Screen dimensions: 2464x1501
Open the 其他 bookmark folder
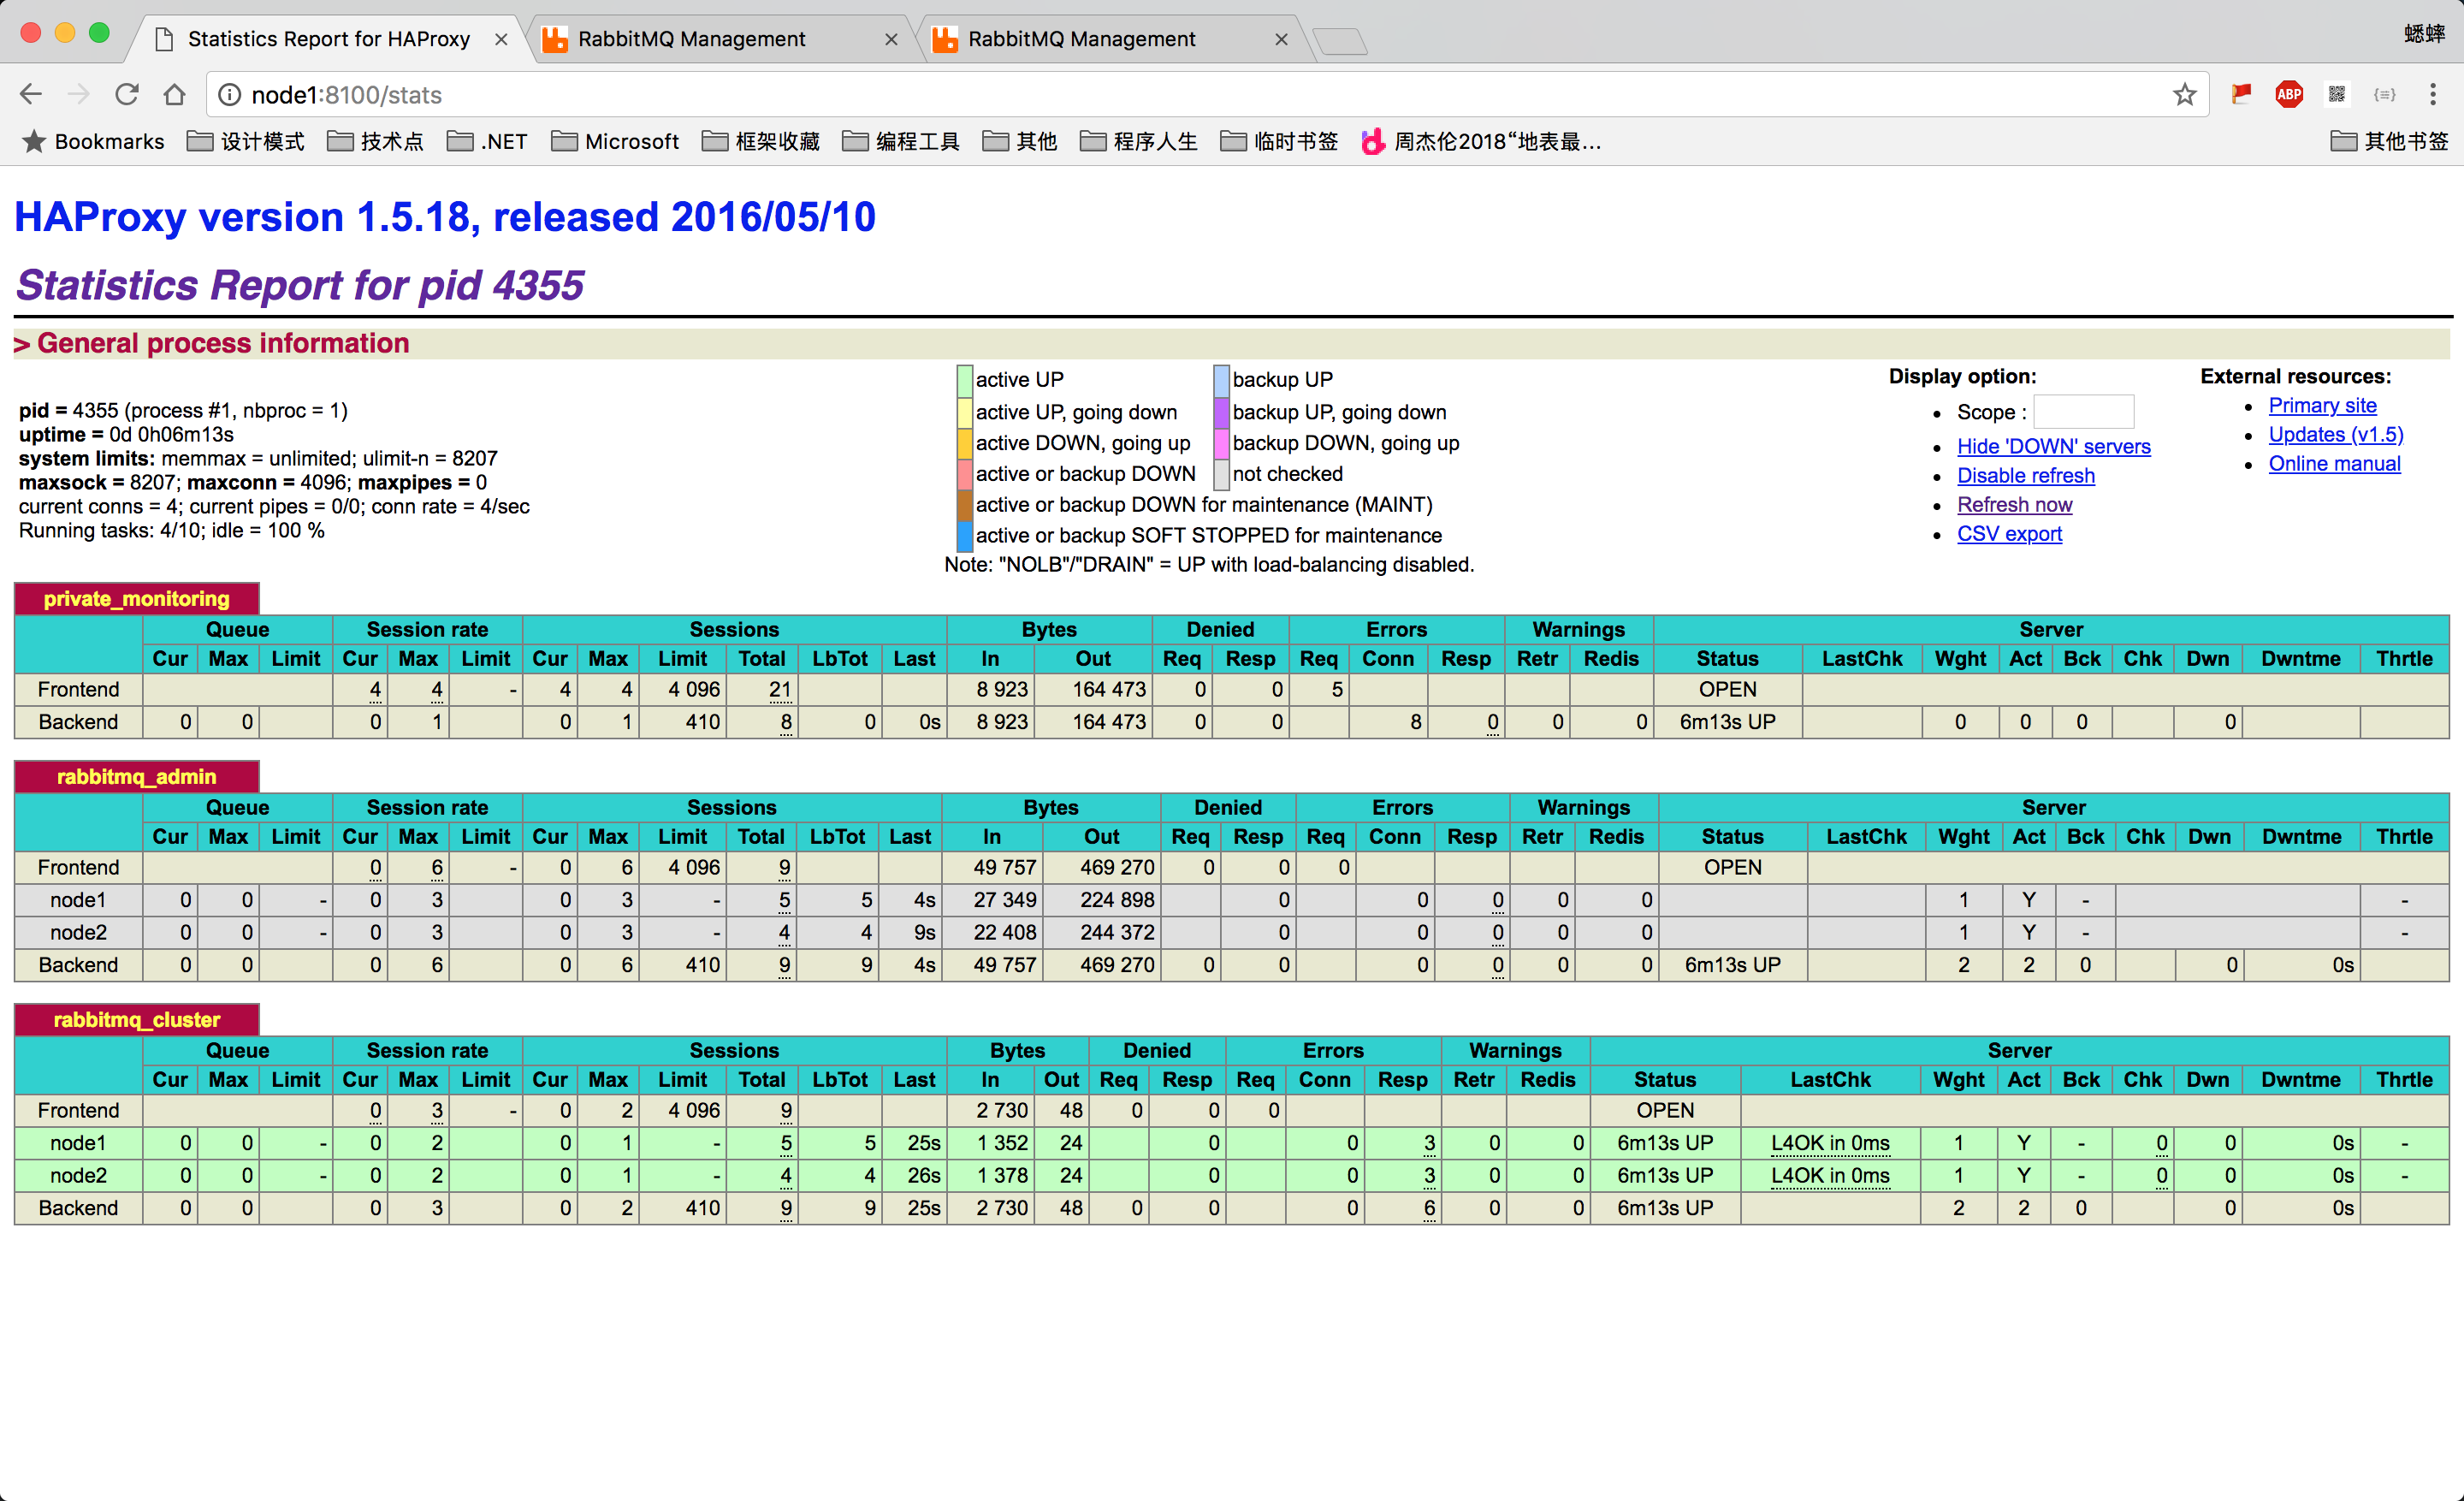(1020, 141)
